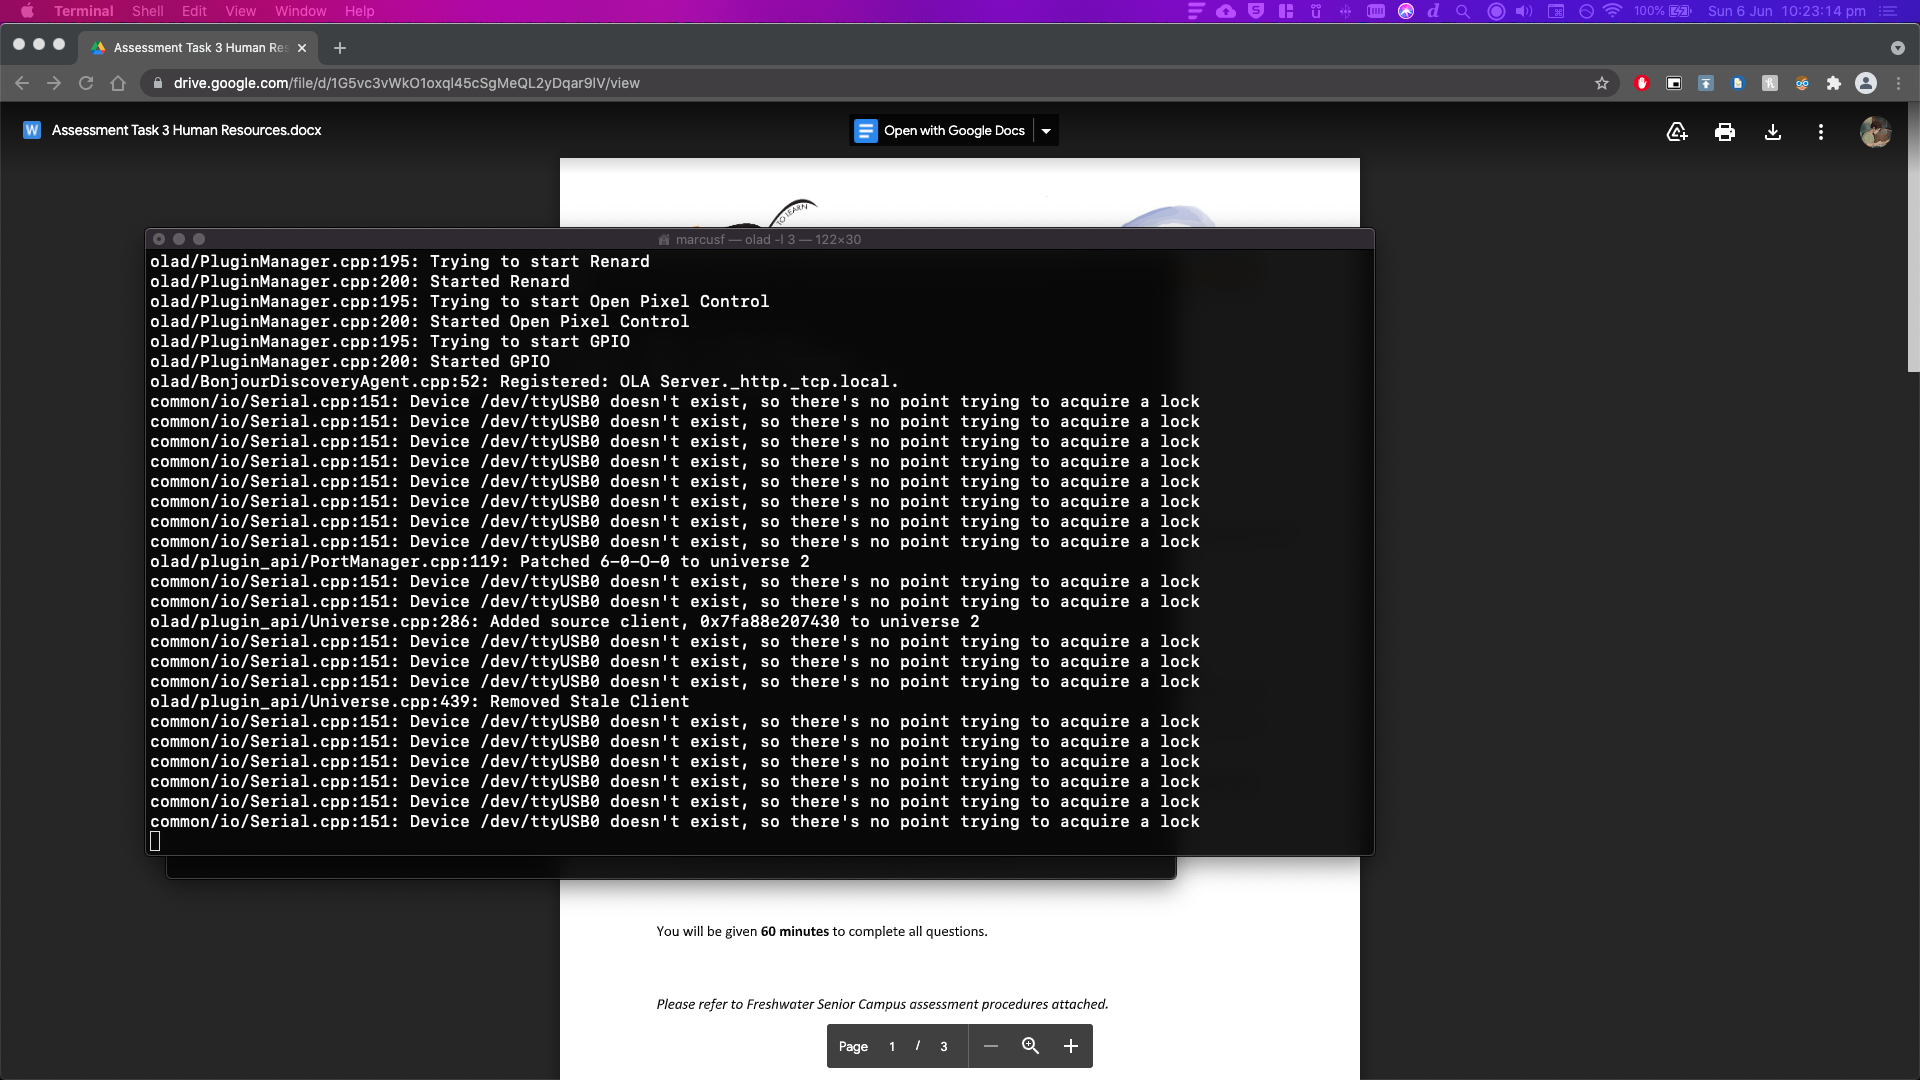Click Open with Google Docs button

pyautogui.click(x=941, y=131)
